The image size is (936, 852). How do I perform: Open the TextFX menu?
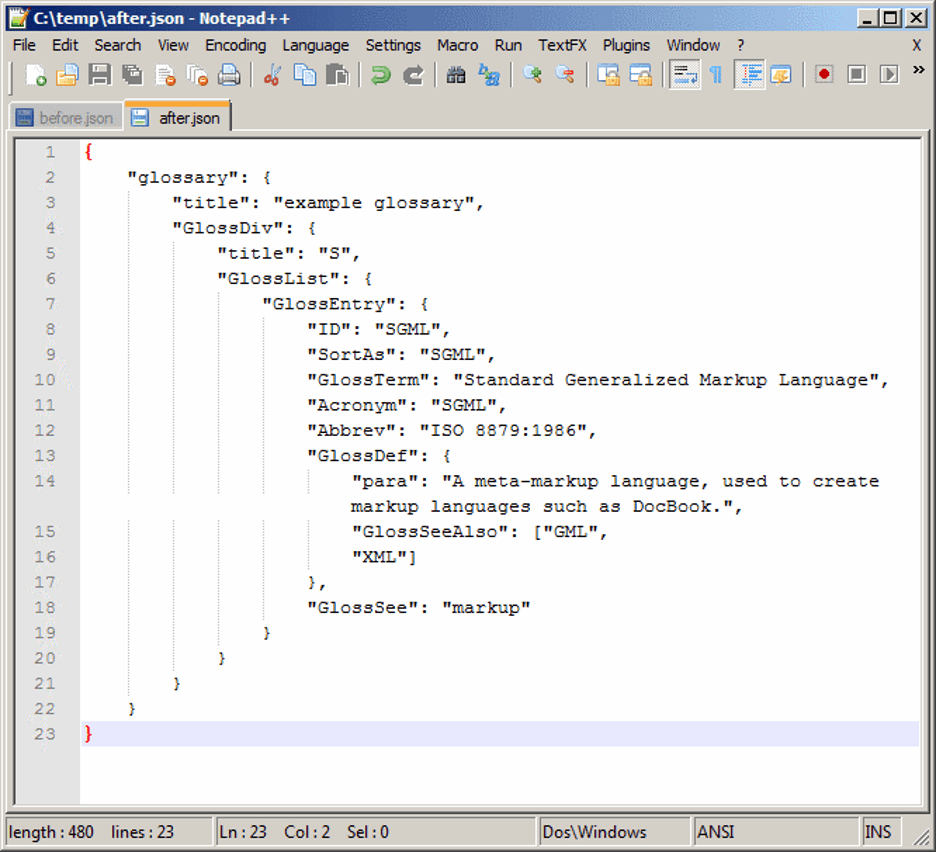[x=562, y=45]
